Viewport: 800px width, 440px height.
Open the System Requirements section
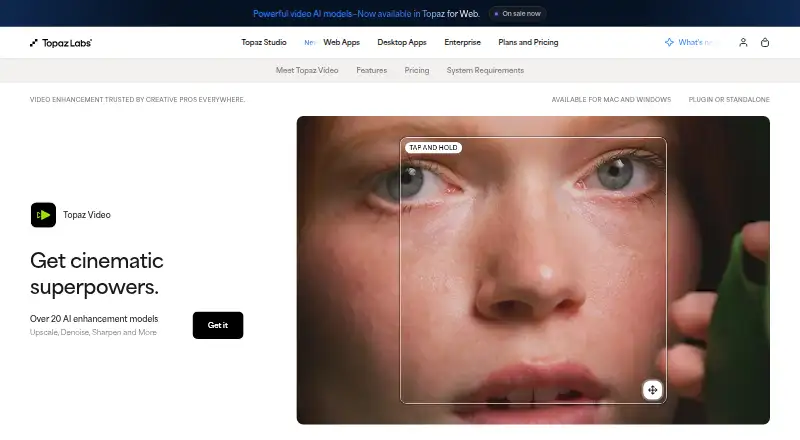click(485, 70)
